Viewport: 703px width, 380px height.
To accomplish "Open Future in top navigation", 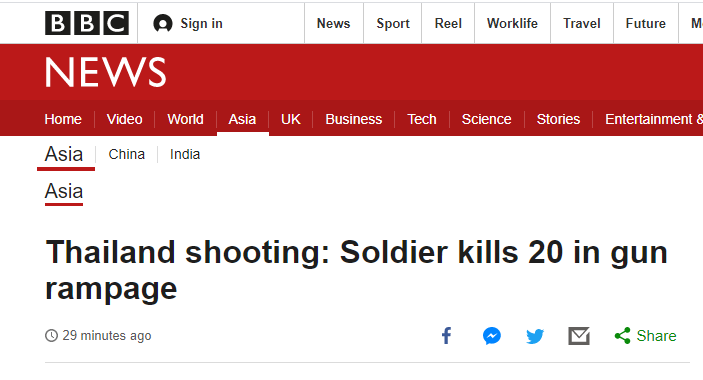I will click(x=646, y=23).
